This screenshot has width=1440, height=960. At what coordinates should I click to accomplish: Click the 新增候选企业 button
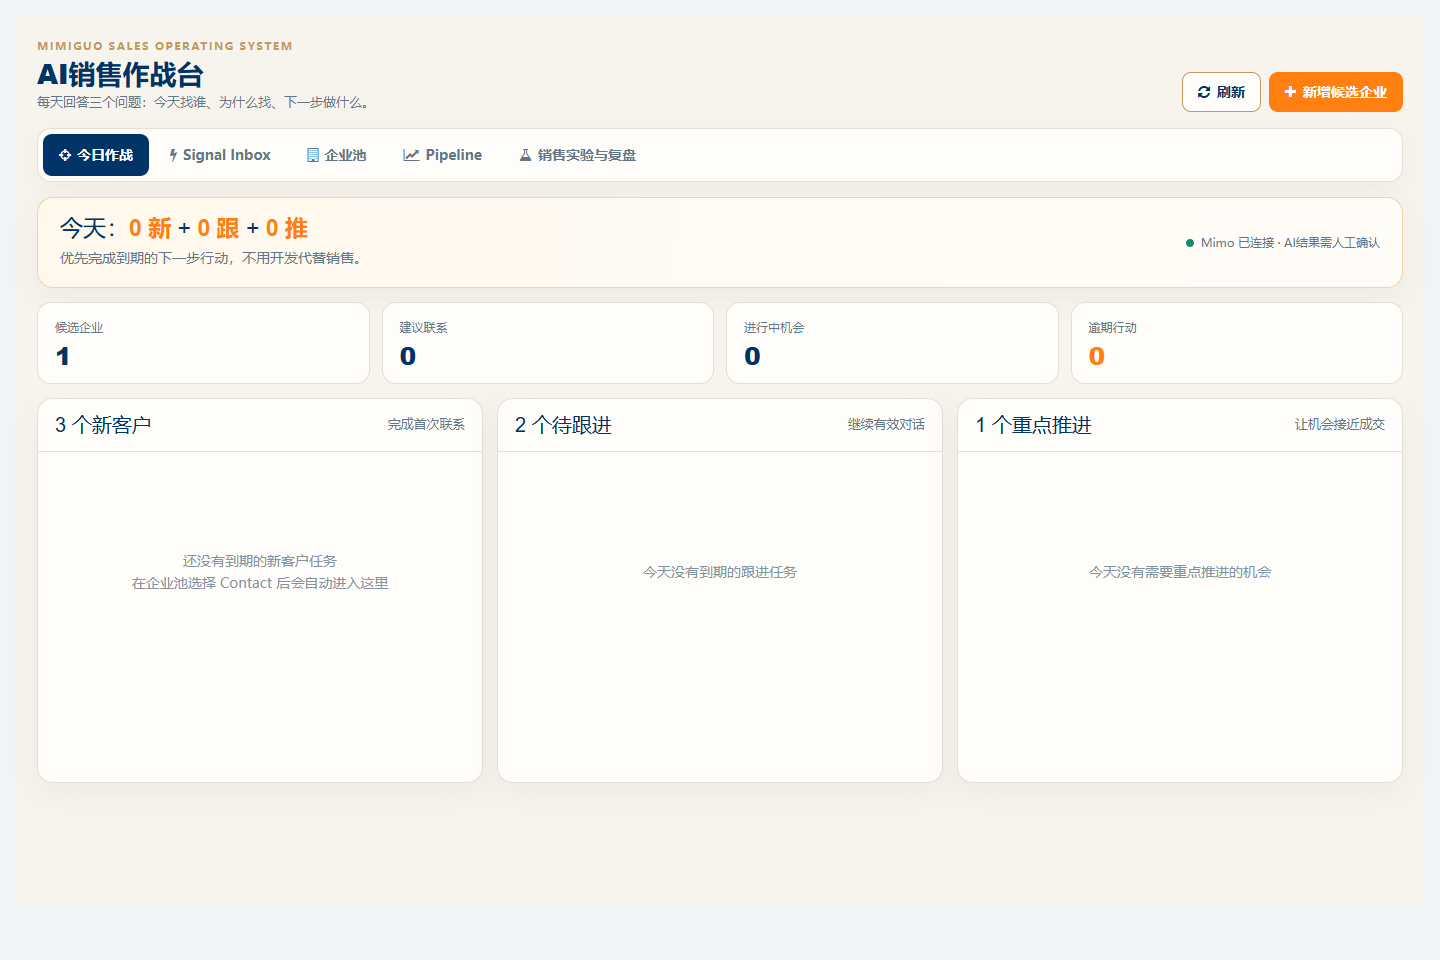pyautogui.click(x=1336, y=92)
